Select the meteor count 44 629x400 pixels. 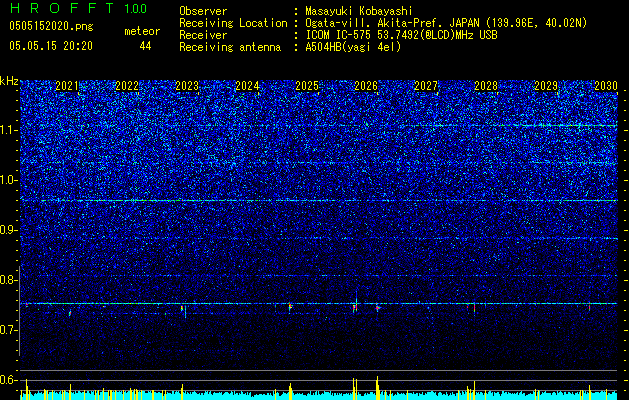(145, 46)
